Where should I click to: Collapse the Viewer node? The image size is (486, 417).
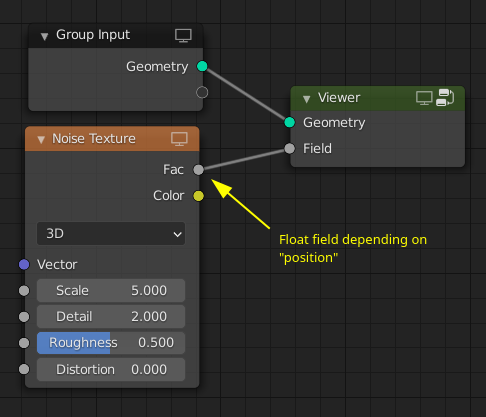(x=307, y=99)
